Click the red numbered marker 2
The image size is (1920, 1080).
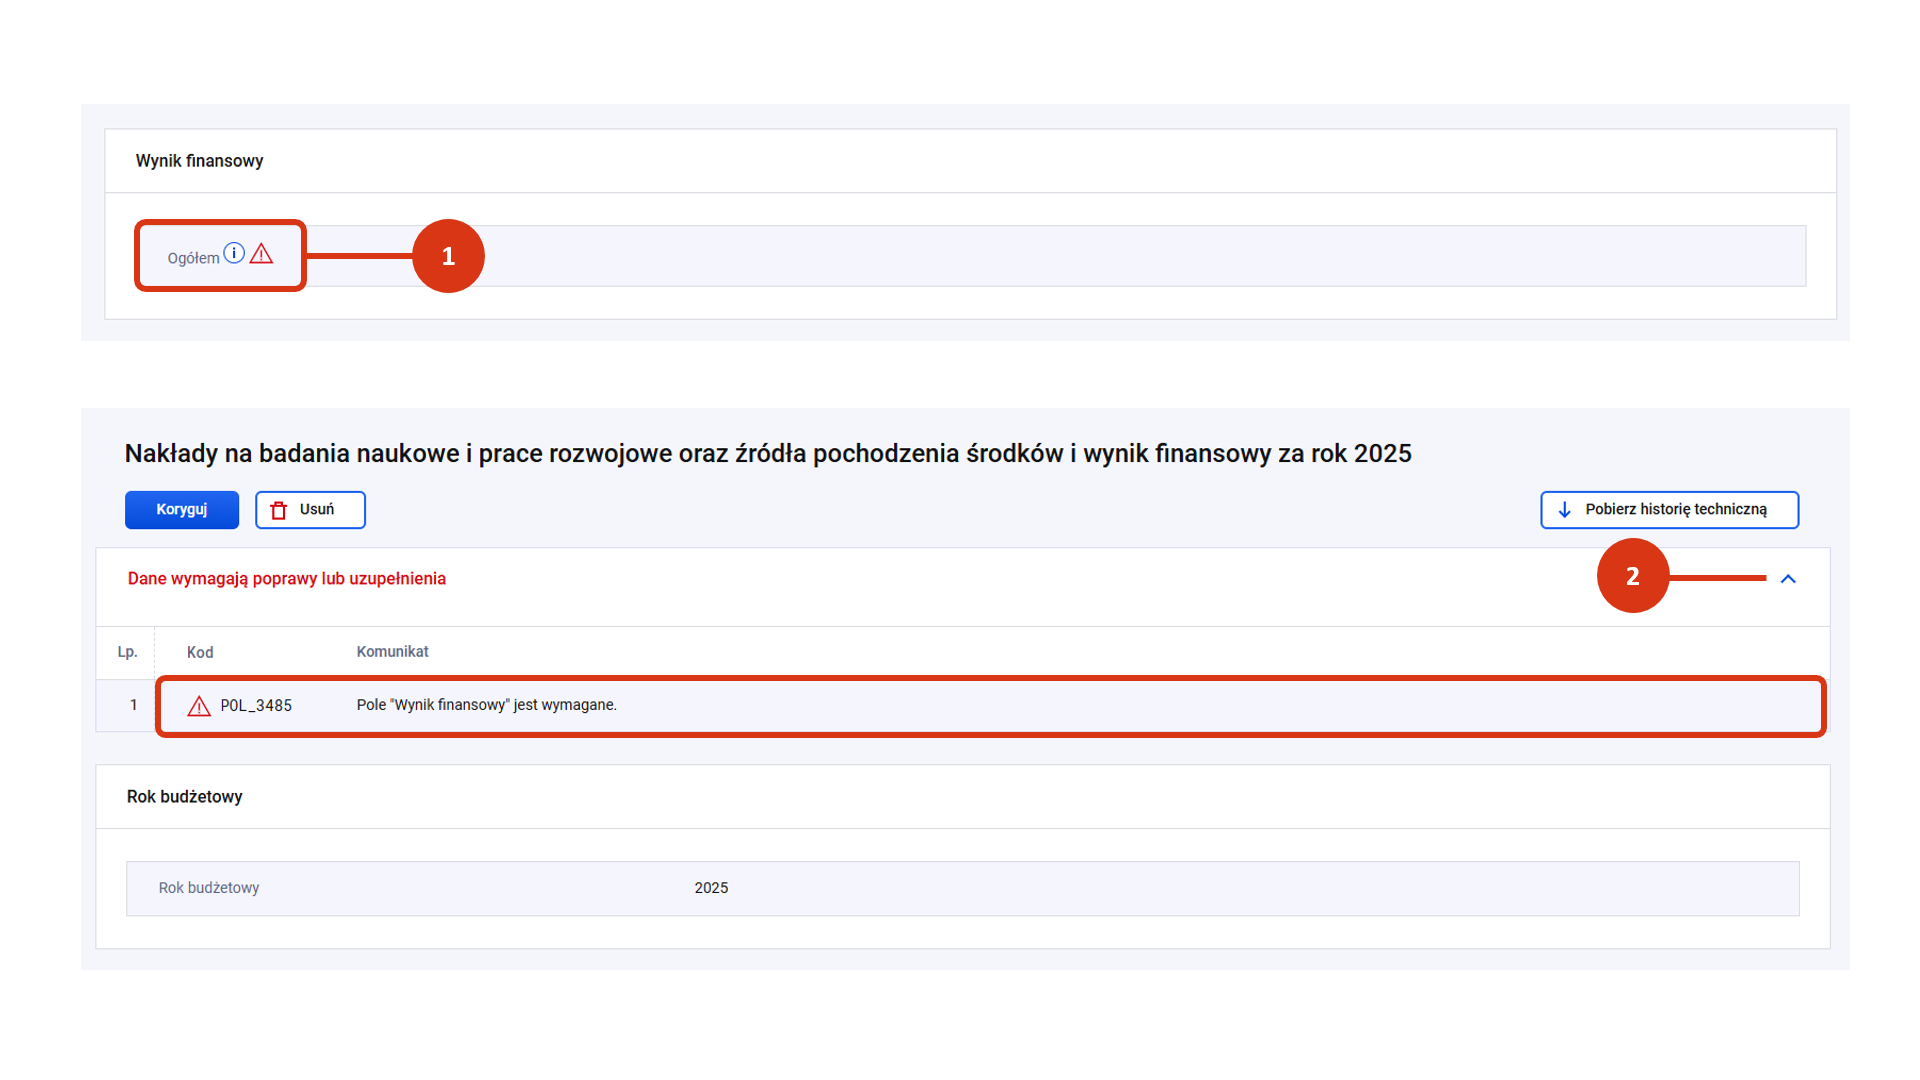1632,576
